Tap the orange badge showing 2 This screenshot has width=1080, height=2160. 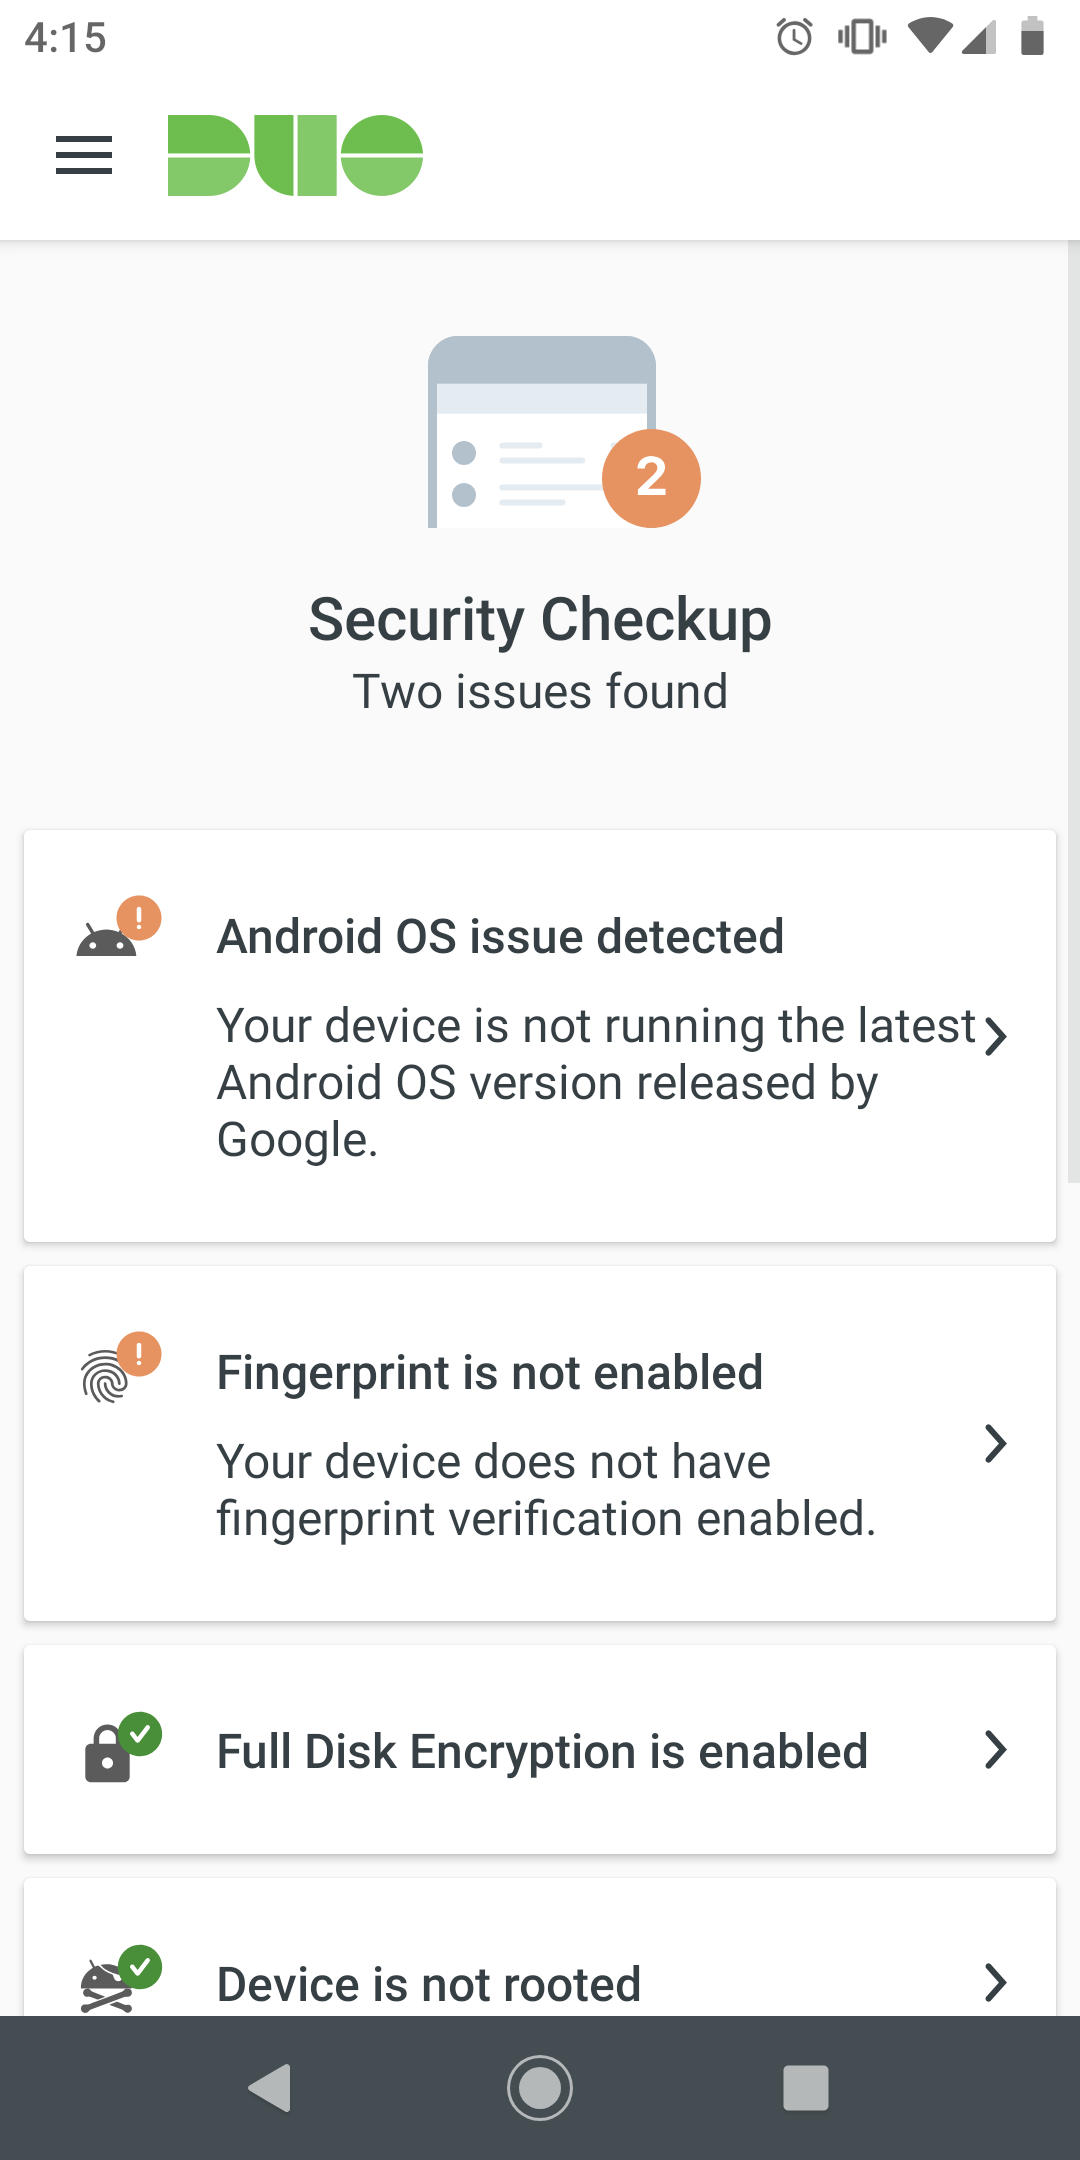tap(651, 477)
